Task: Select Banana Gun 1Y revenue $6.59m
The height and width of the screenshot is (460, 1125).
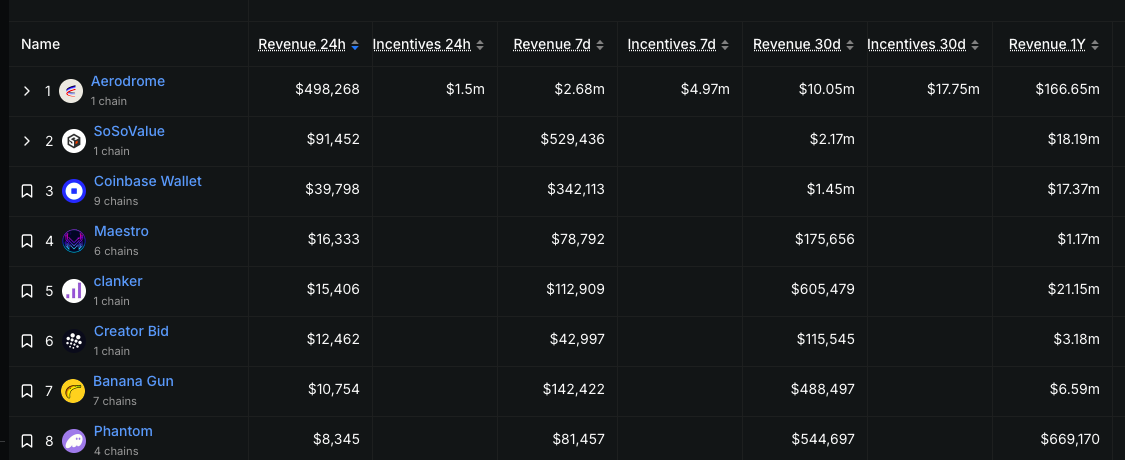Action: tap(1076, 389)
